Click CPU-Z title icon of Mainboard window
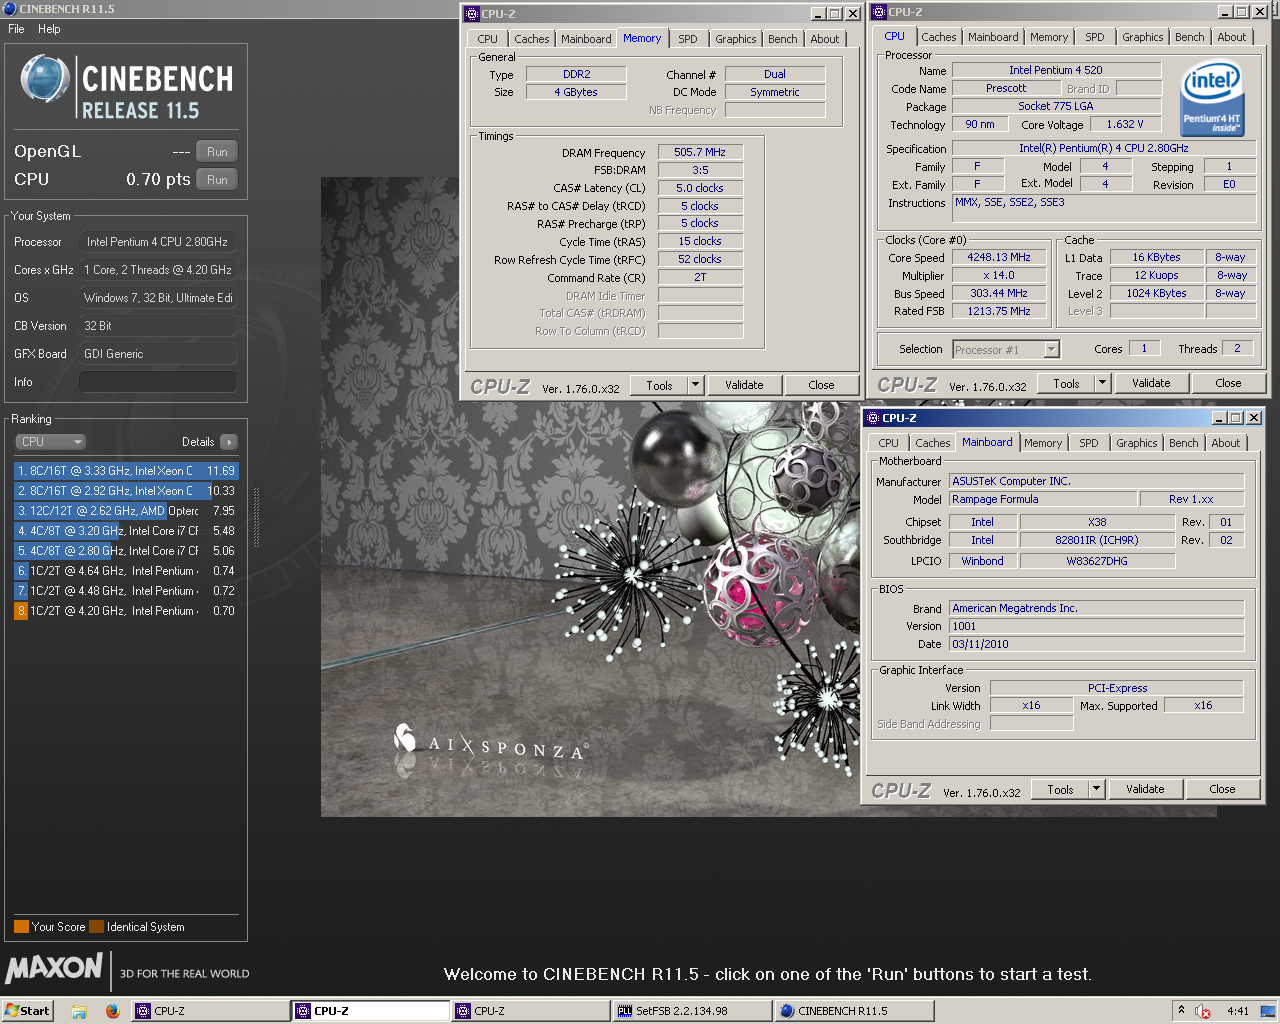Viewport: 1280px width, 1024px height. 873,418
